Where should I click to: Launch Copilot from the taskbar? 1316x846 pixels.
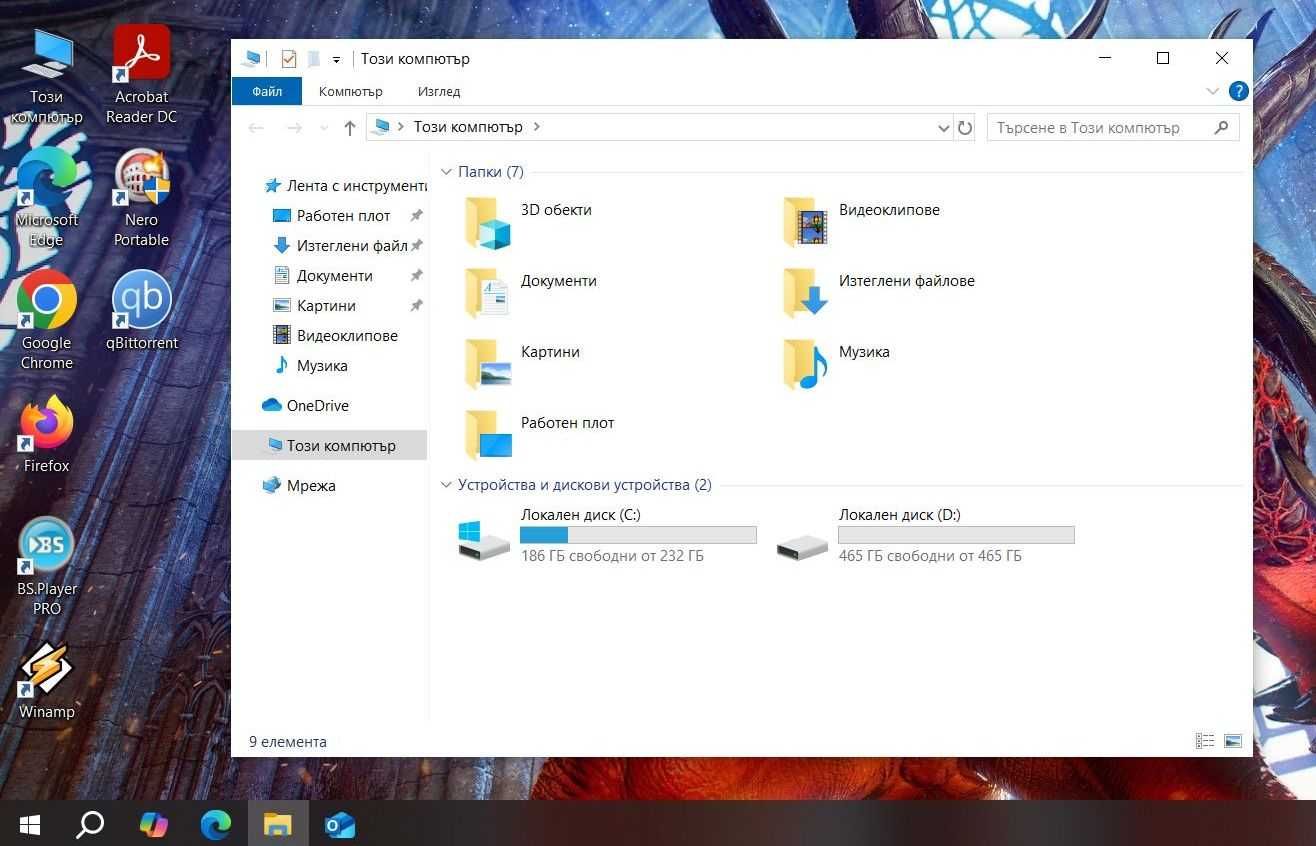point(154,824)
